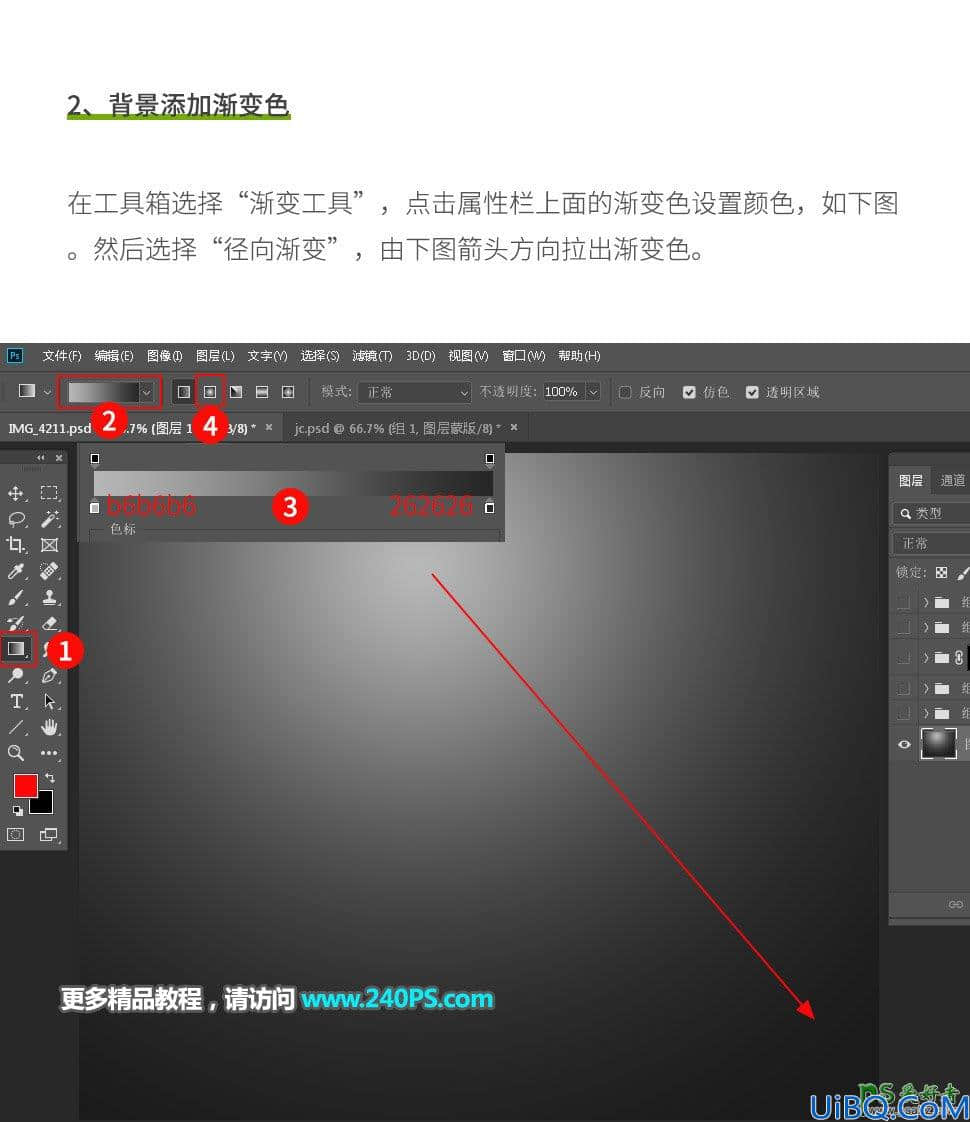970x1122 pixels.
Task: Select the Move tool
Action: coord(15,493)
